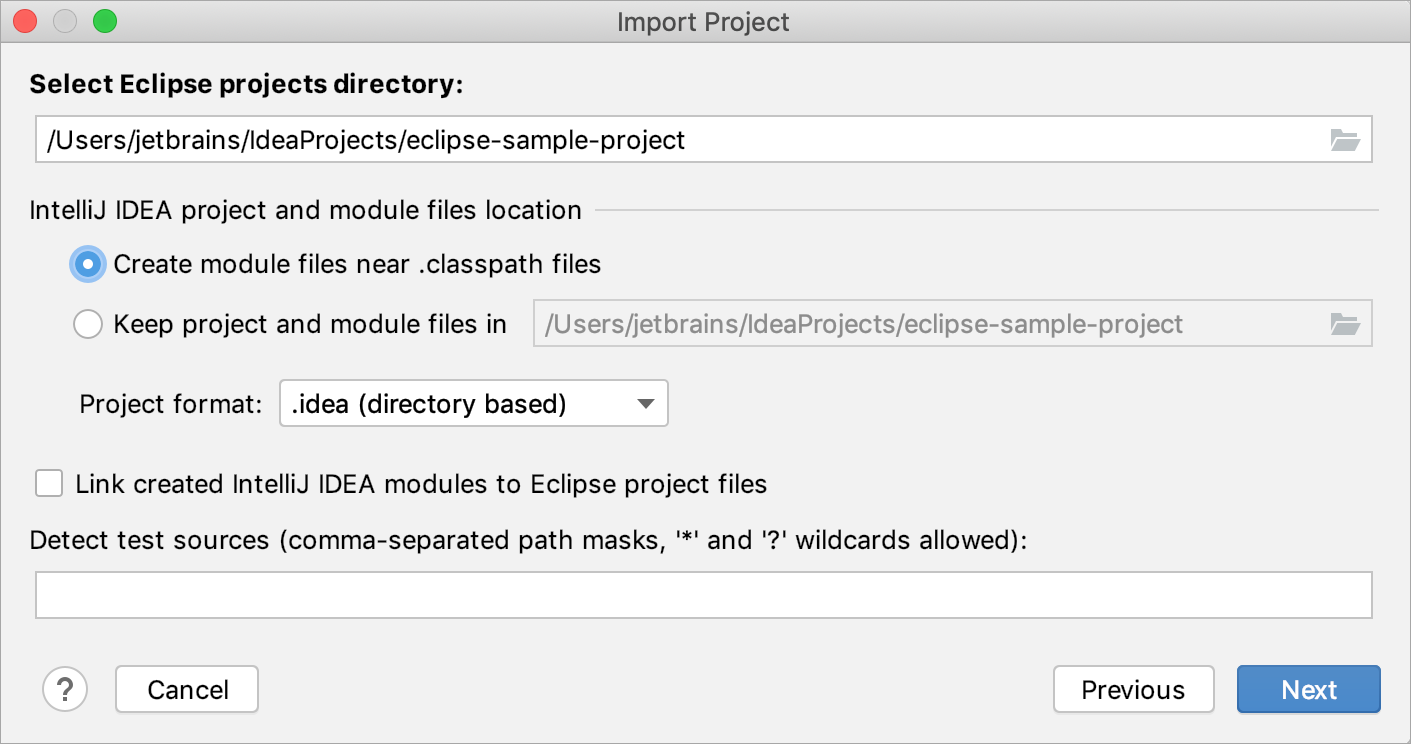Click the "Import Project" title bar text
This screenshot has width=1411, height=744.
pos(703,22)
